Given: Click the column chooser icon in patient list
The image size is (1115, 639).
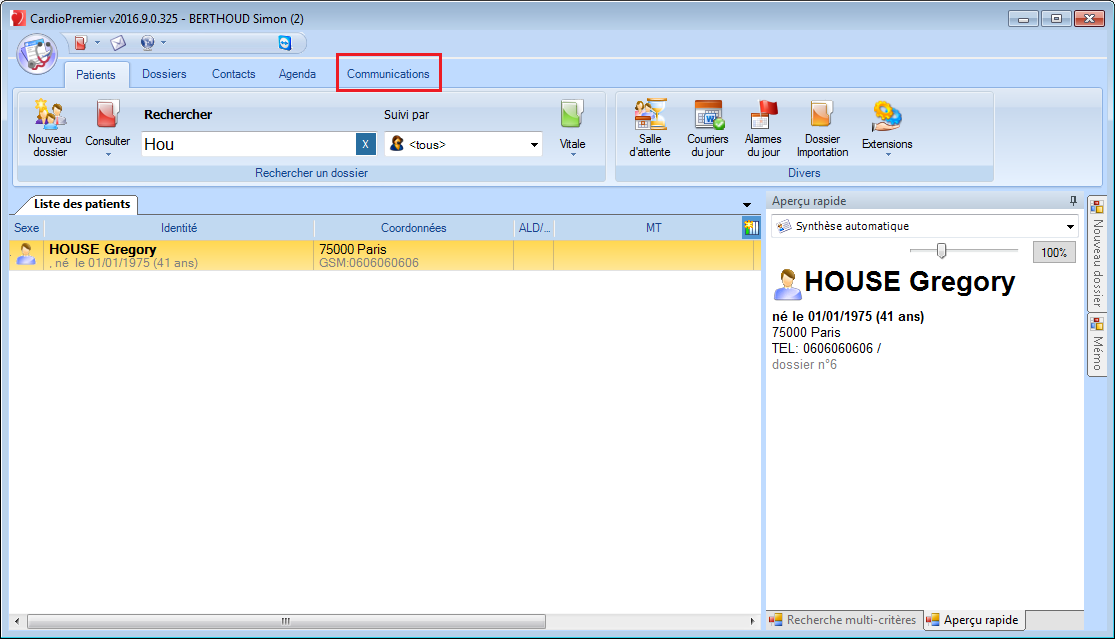Looking at the screenshot, I should (x=751, y=228).
